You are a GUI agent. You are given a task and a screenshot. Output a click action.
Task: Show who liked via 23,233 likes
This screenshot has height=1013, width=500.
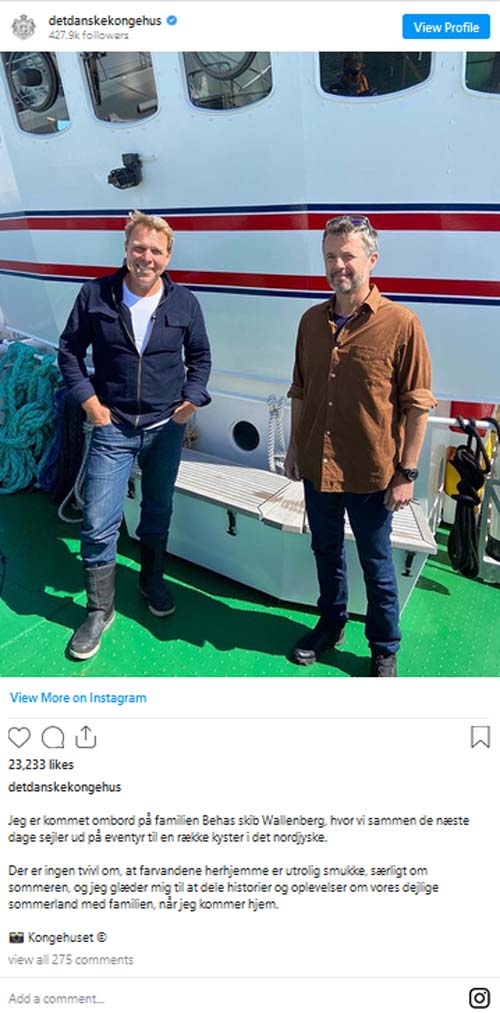(x=41, y=765)
